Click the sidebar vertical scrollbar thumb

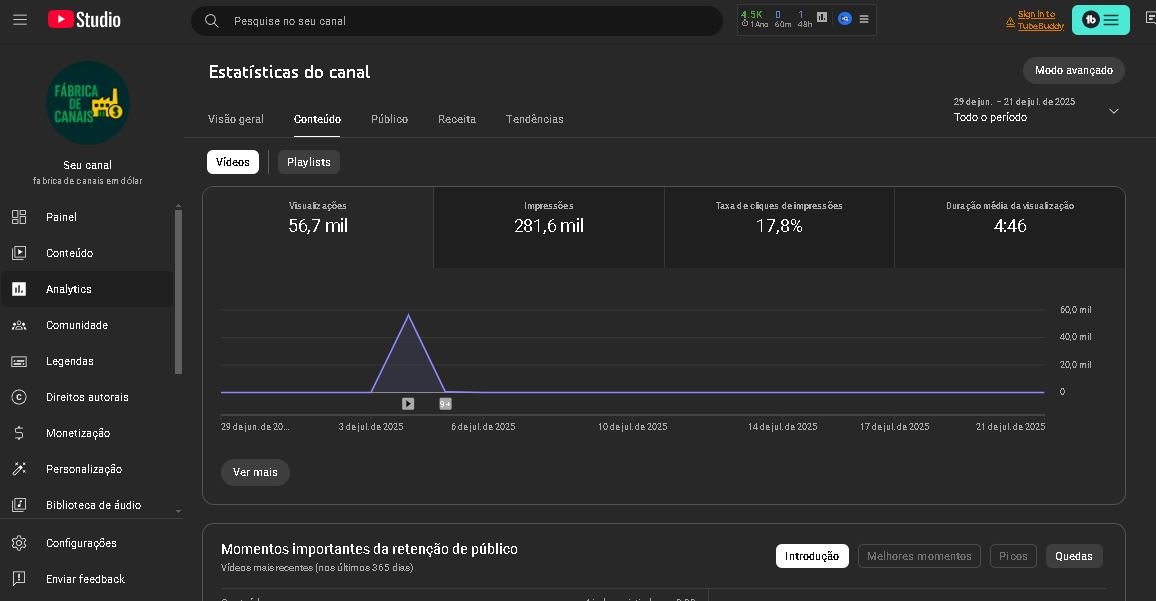178,292
